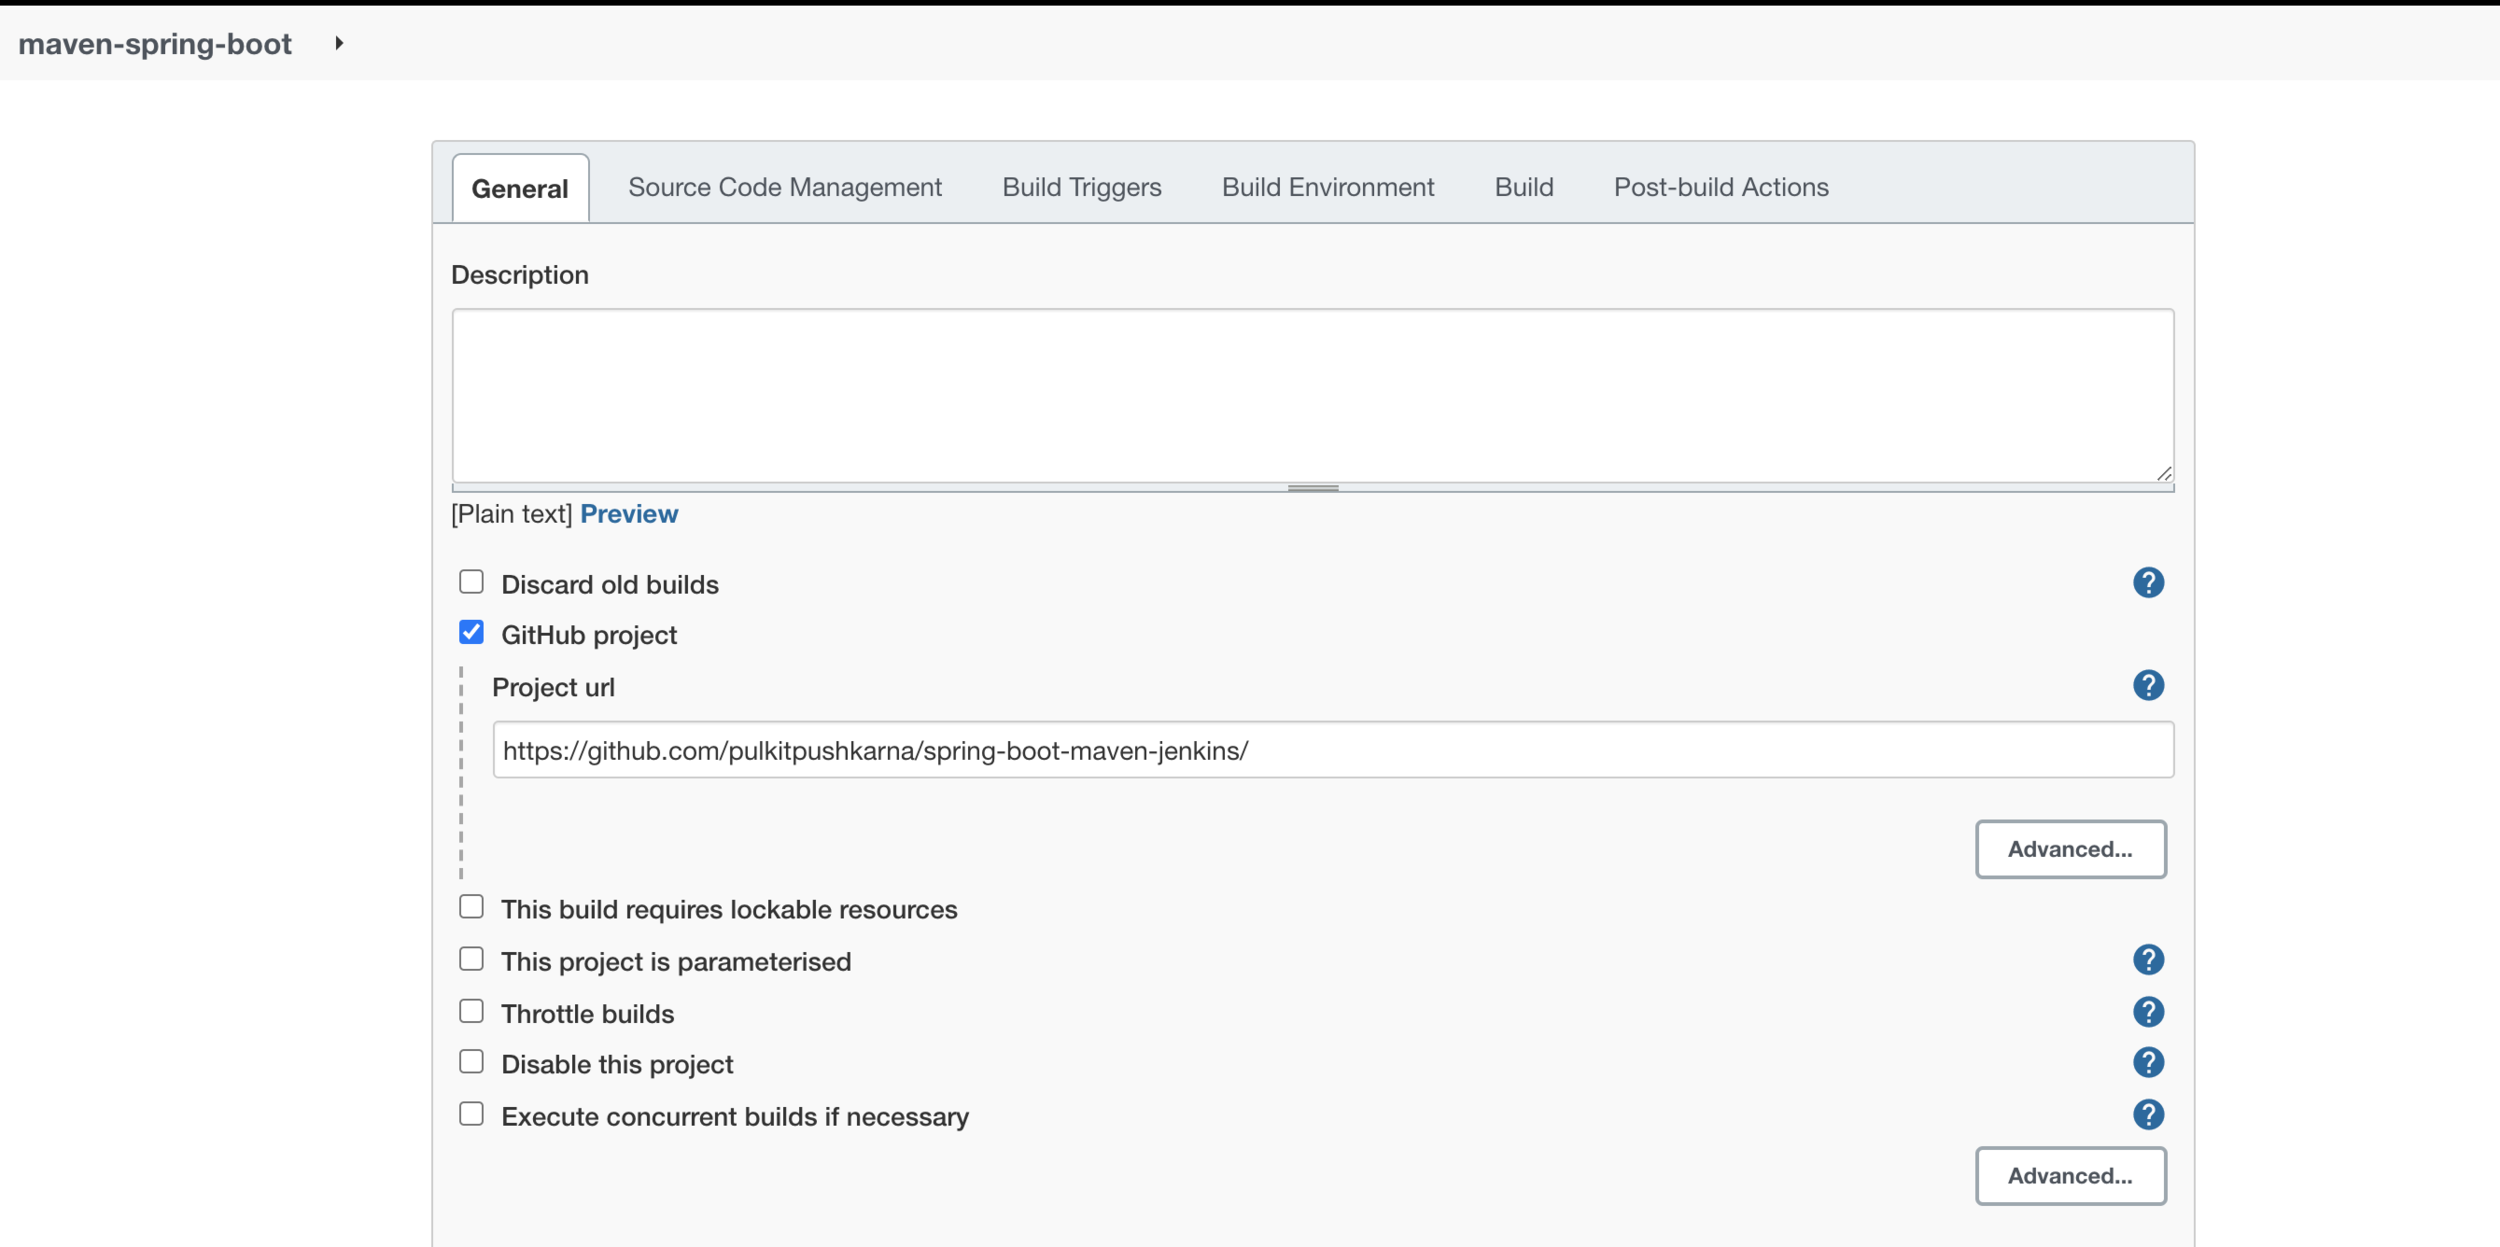Enable Discard old builds checkbox

pos(471,582)
